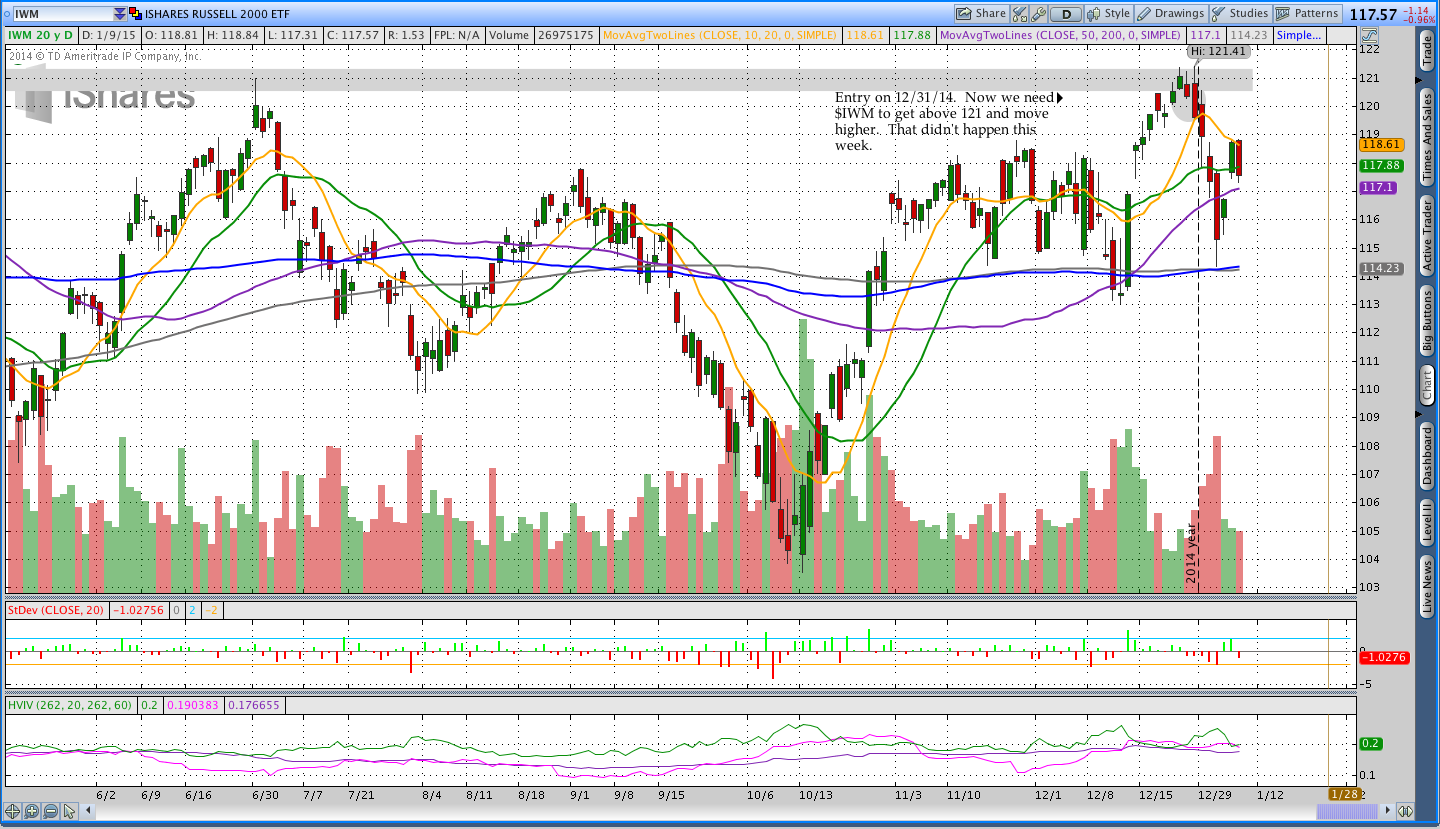The height and width of the screenshot is (829, 1440).
Task: Click the 117.57 last price display
Action: click(1372, 14)
